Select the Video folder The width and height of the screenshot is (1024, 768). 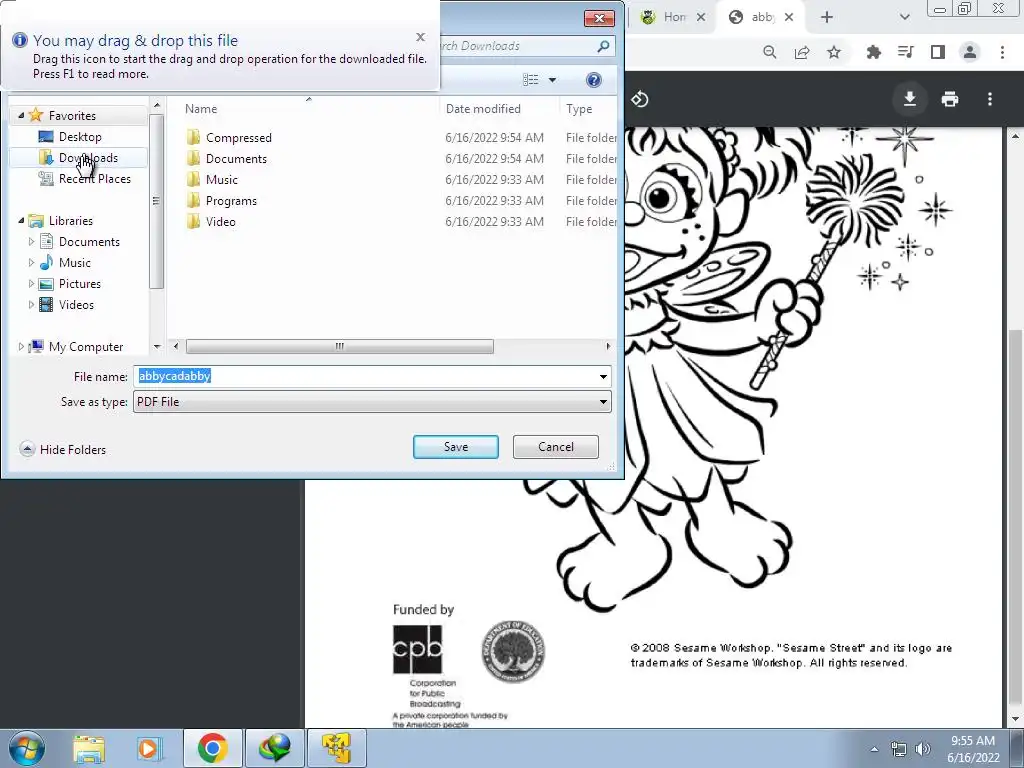point(220,221)
